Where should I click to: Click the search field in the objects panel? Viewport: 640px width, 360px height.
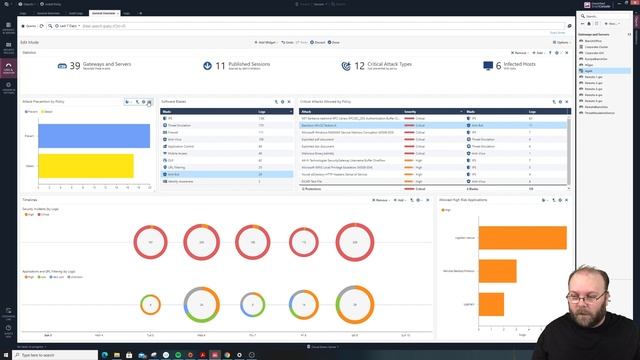pos(605,16)
